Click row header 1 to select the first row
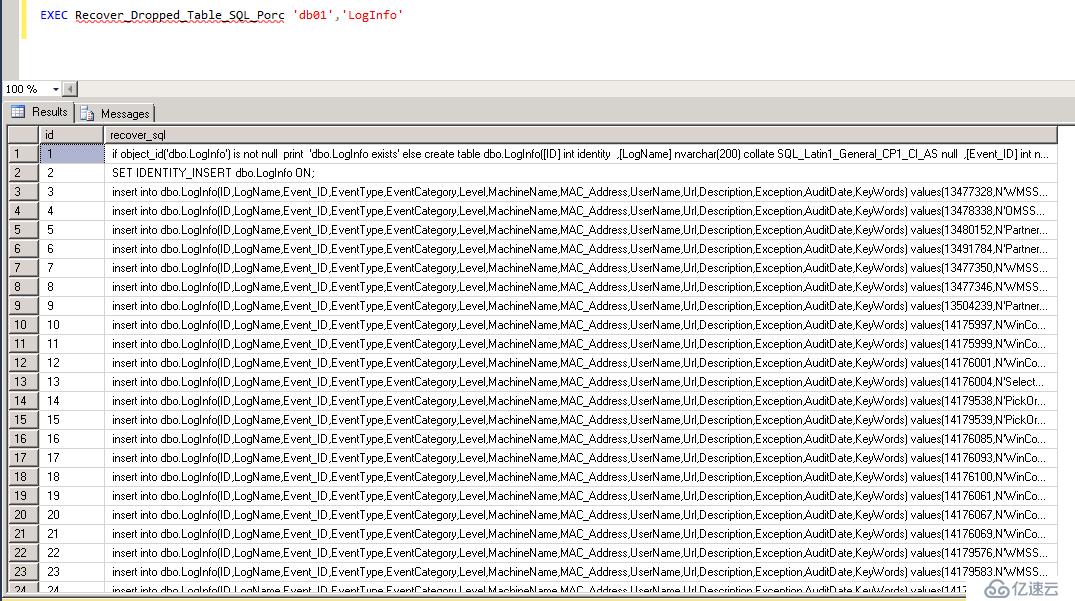 pos(20,152)
